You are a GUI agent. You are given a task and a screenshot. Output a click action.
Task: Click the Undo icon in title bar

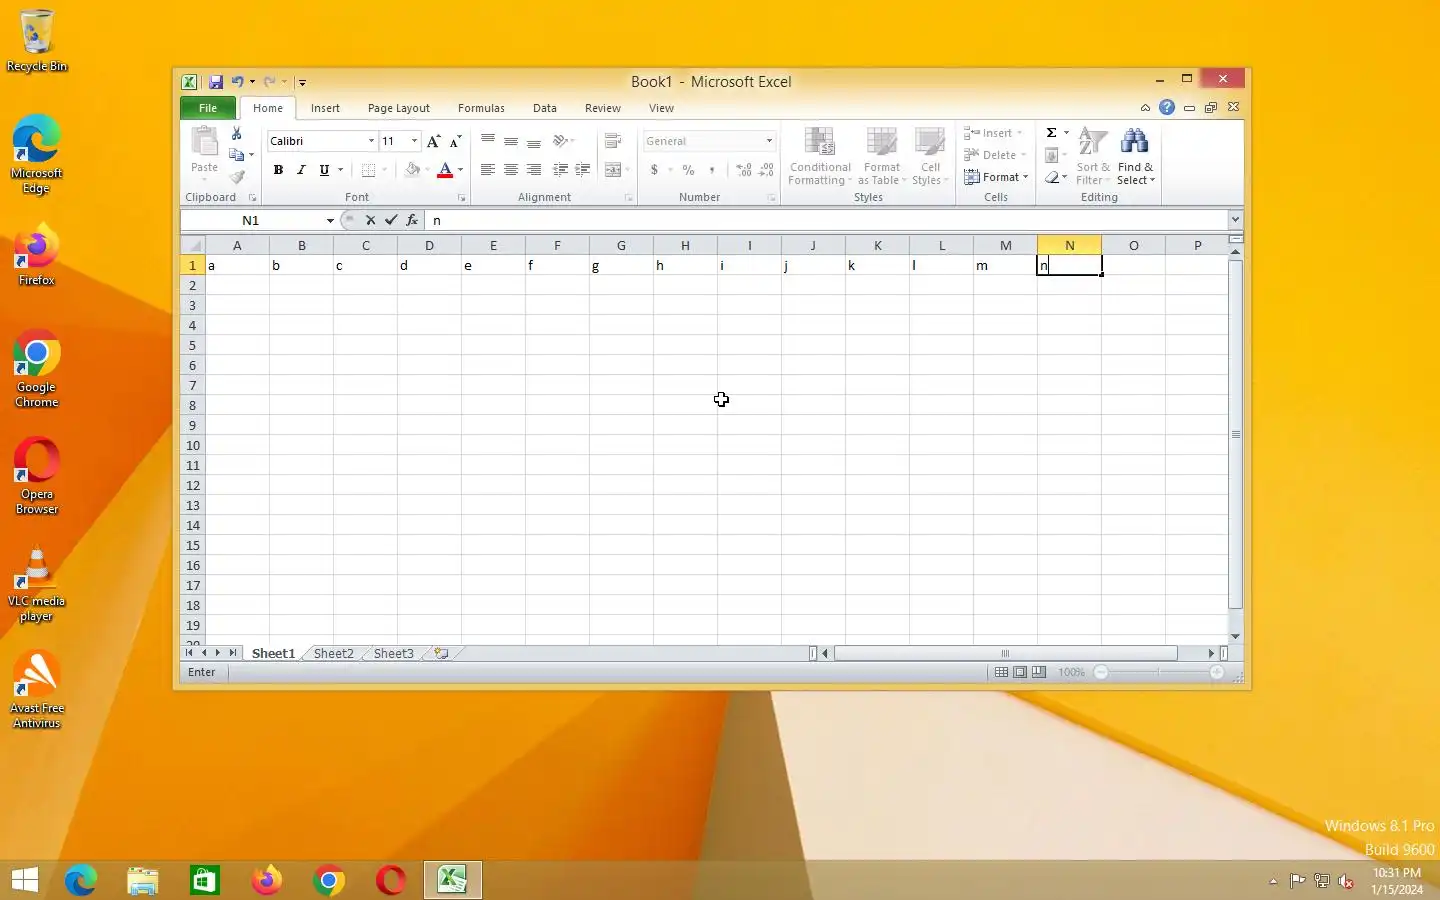[237, 82]
